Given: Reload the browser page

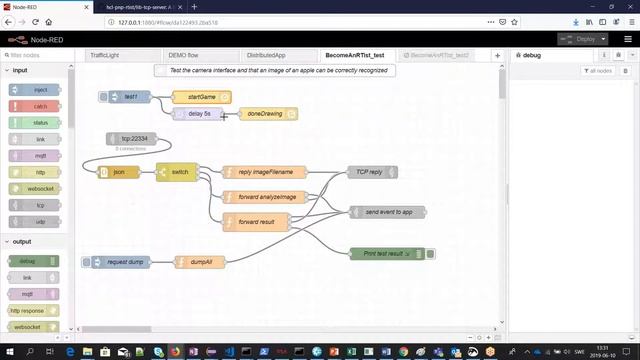Looking at the screenshot, I should (x=35, y=22).
